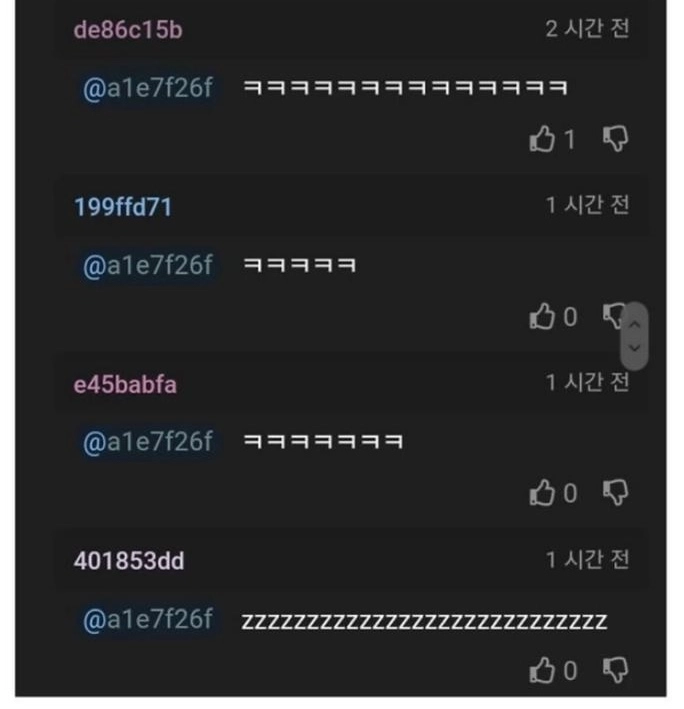Downvote the comment from 199ffd71

point(613,316)
